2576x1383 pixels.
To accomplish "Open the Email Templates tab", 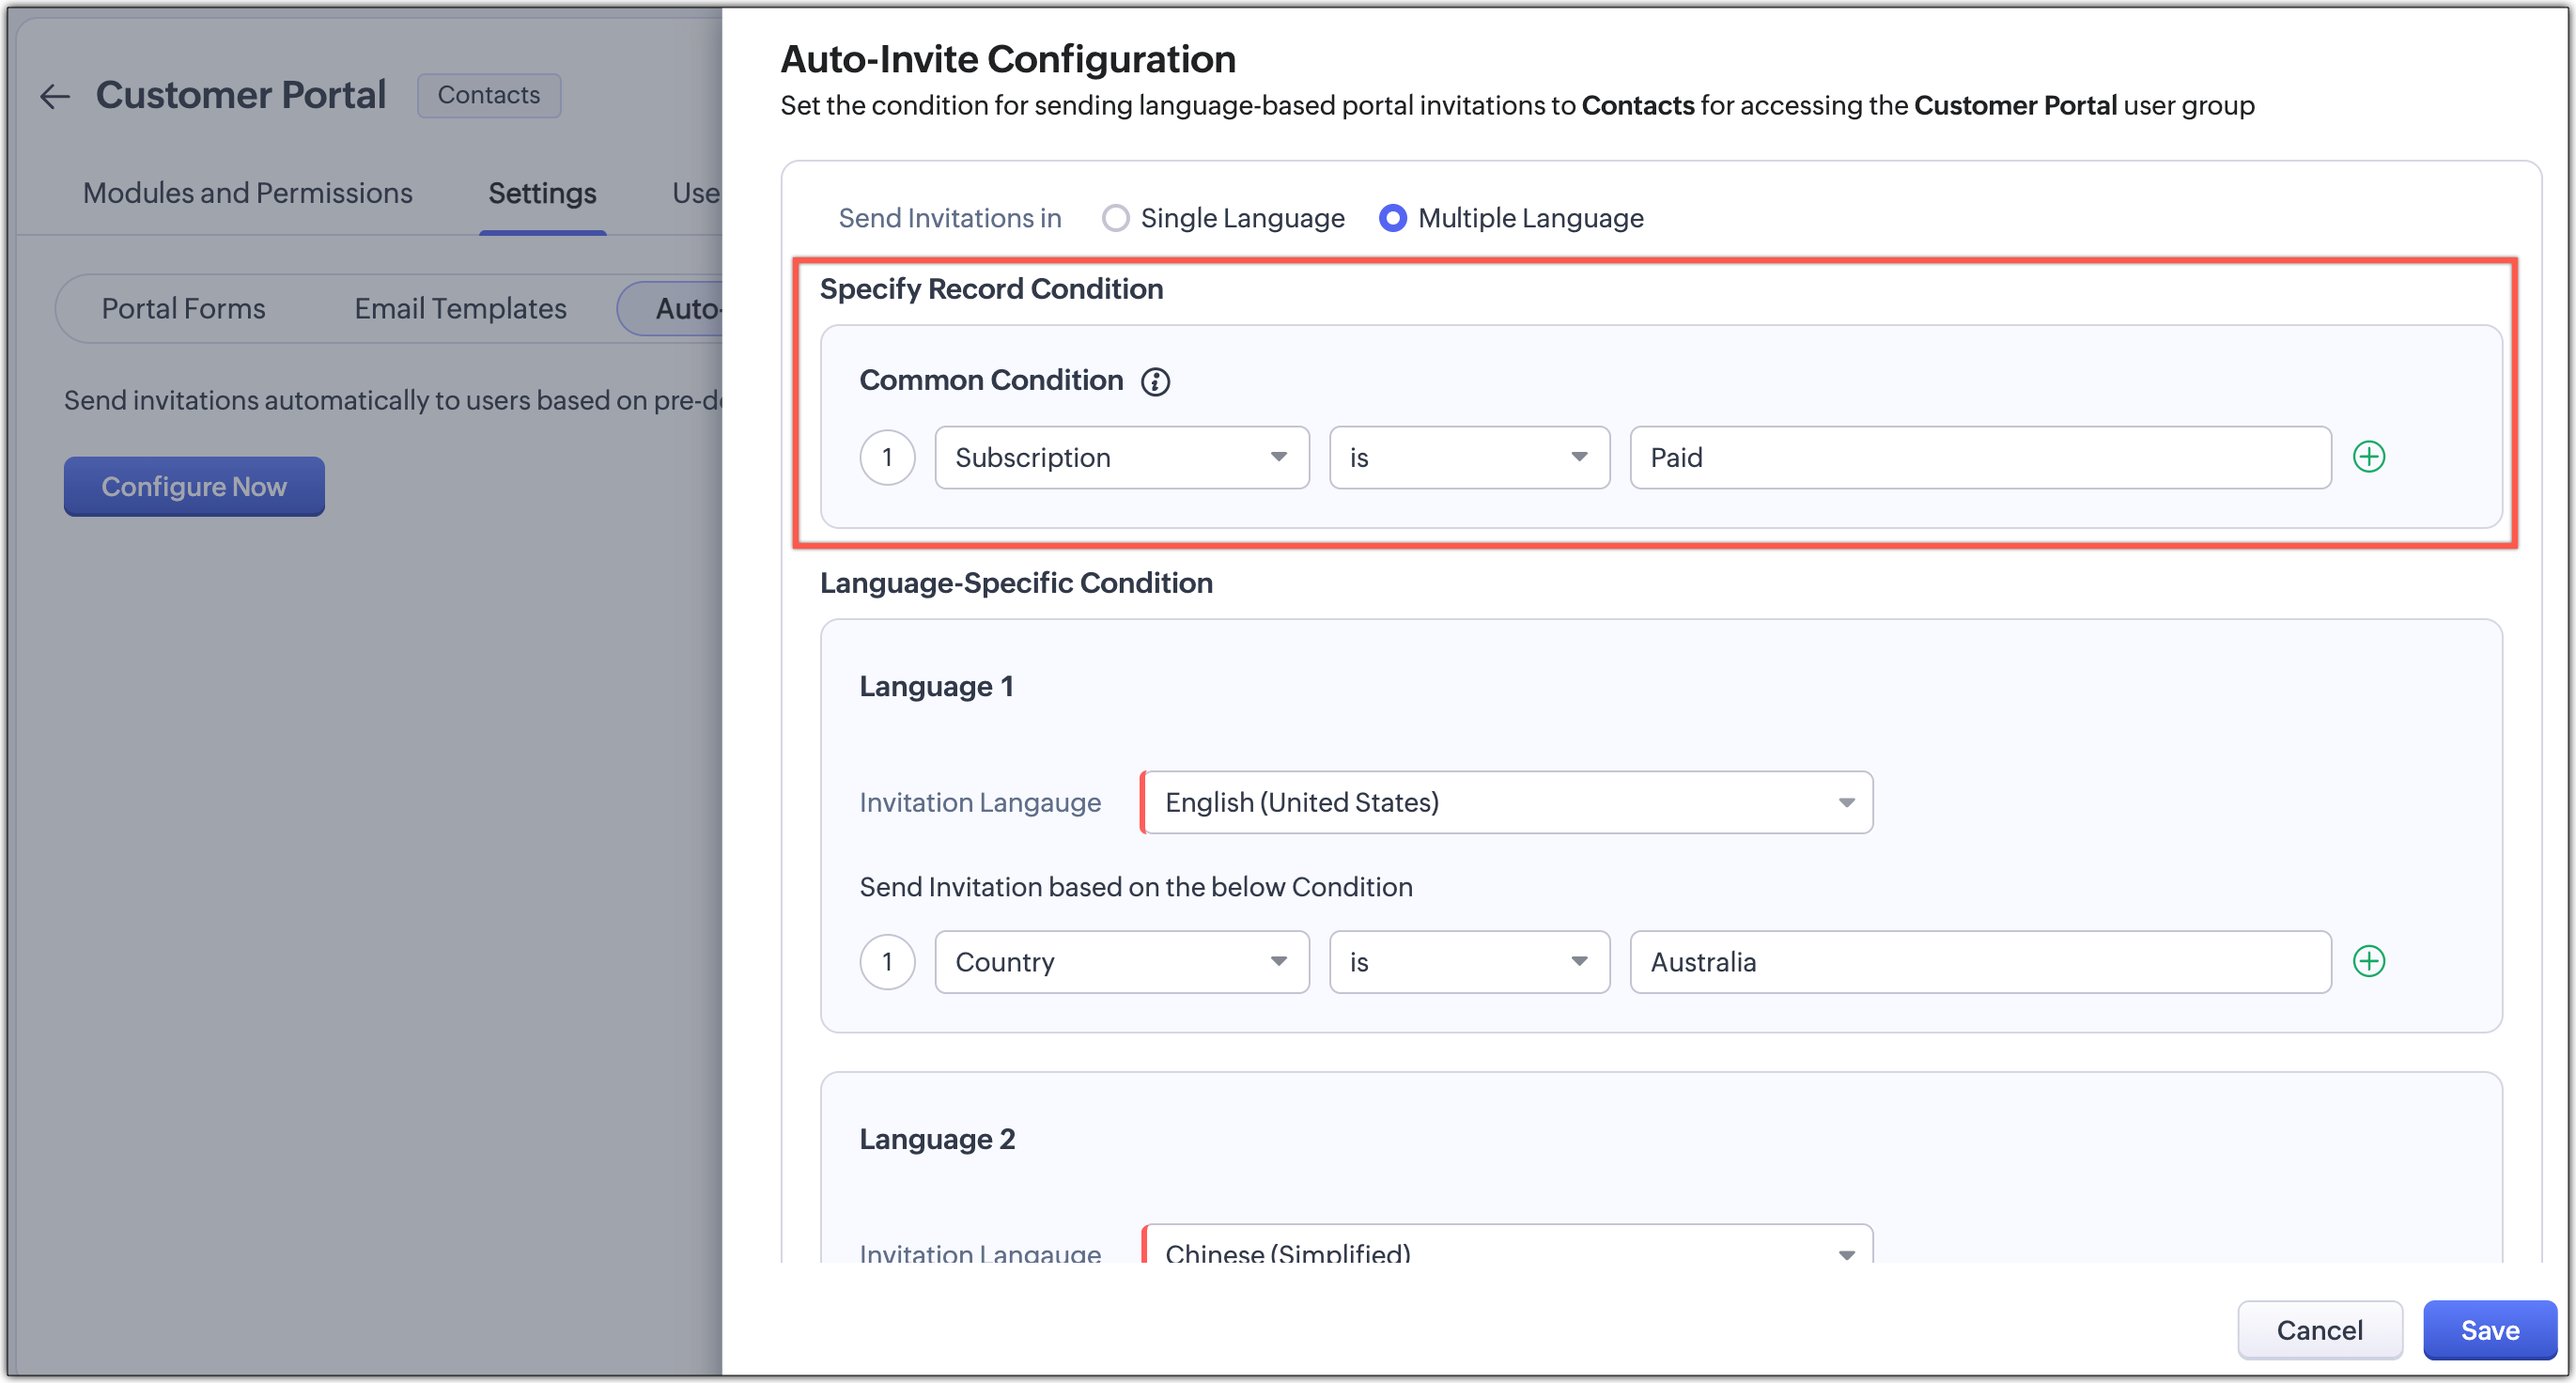I will pos(460,308).
